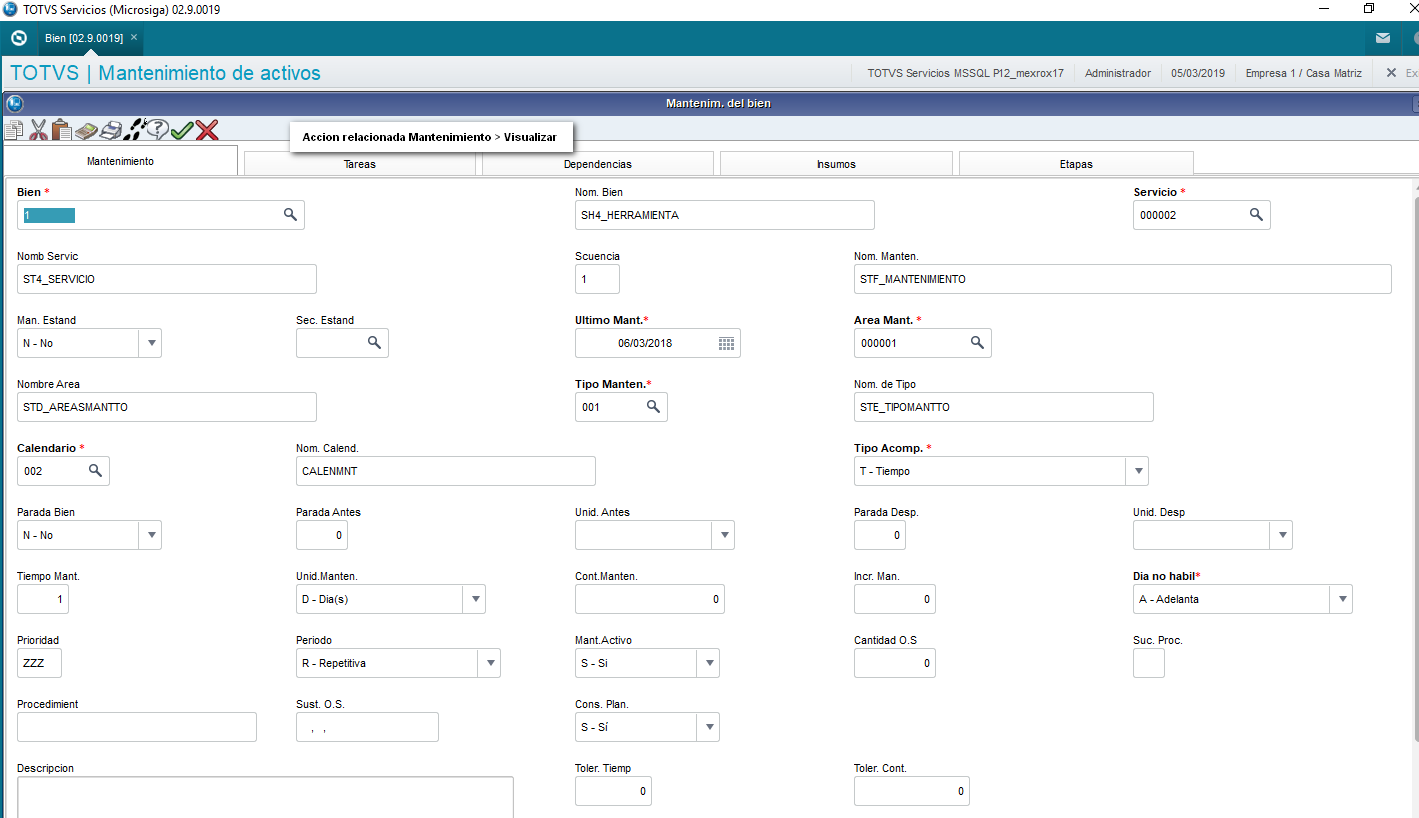1419x818 pixels.
Task: Expand Periodo dropdown
Action: point(489,663)
